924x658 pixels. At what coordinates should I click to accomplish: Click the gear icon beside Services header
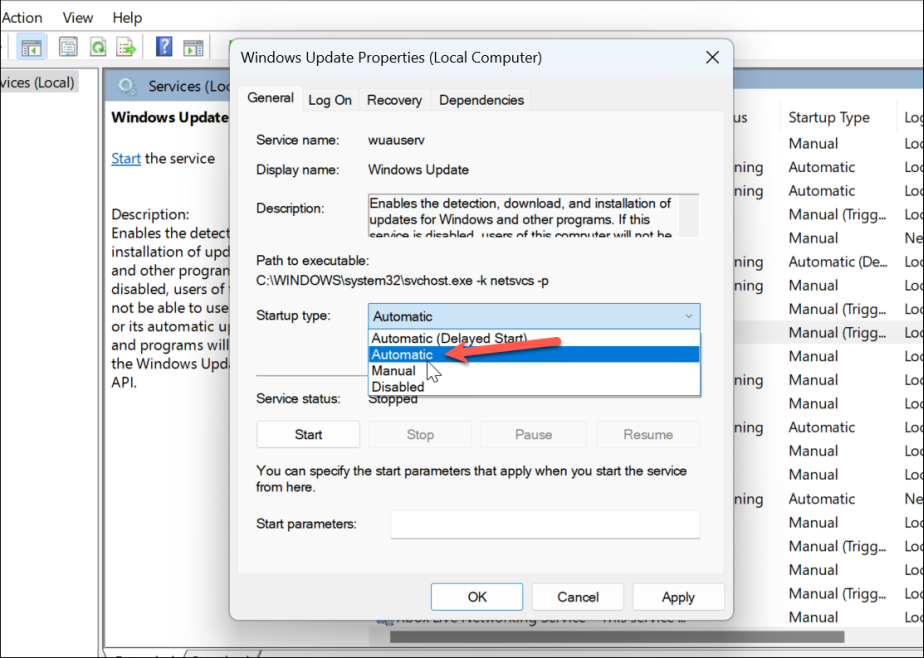[x=127, y=87]
